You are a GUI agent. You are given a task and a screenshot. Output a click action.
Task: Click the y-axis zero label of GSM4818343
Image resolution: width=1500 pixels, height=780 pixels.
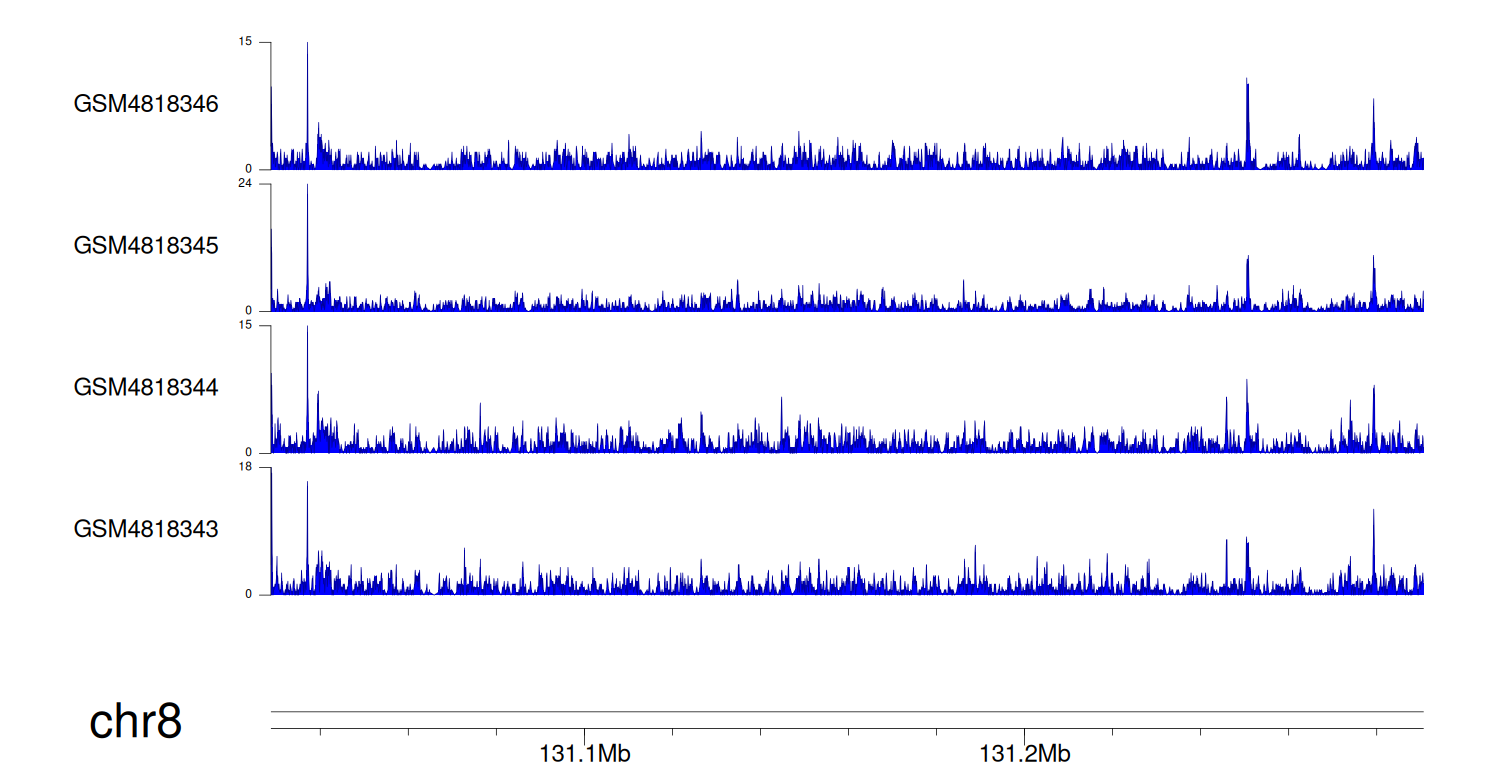249,594
